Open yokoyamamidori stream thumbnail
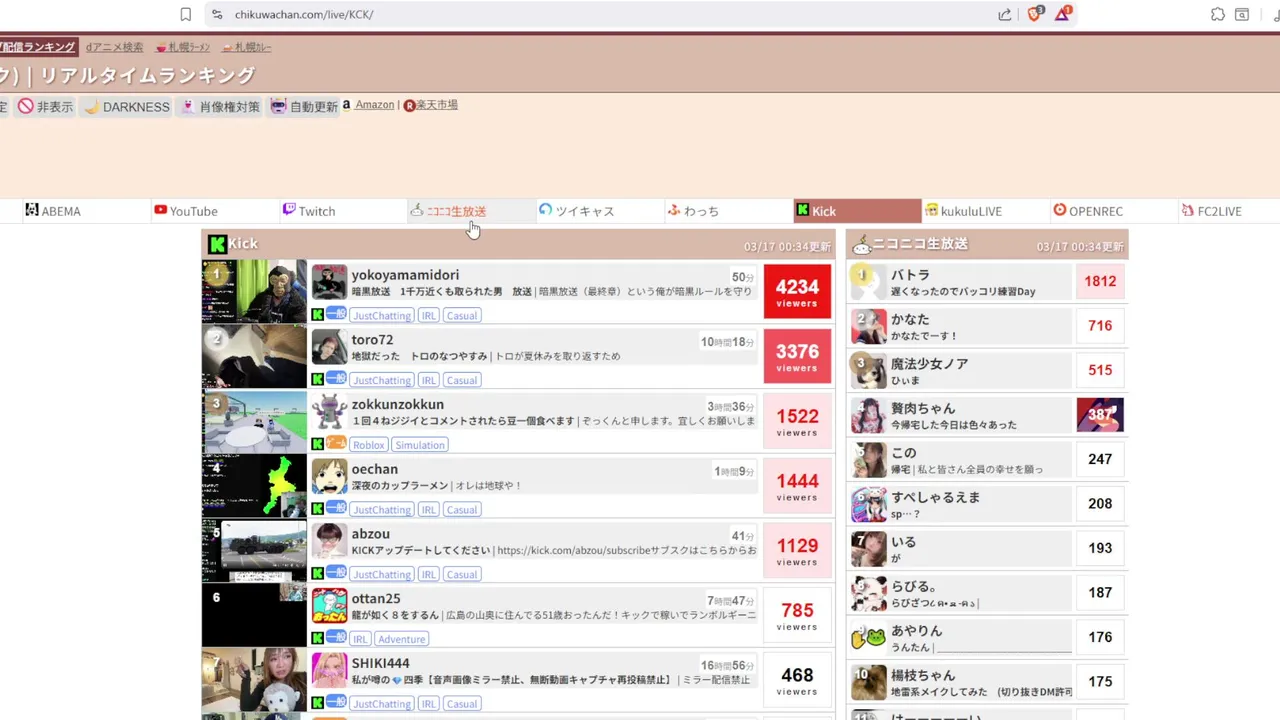Screen dimensions: 1280x720 [x=254, y=291]
